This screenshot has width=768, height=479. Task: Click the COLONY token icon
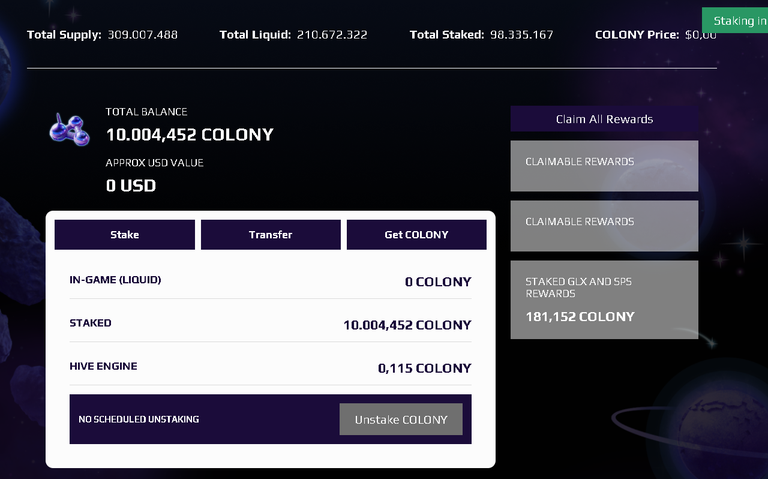69,130
